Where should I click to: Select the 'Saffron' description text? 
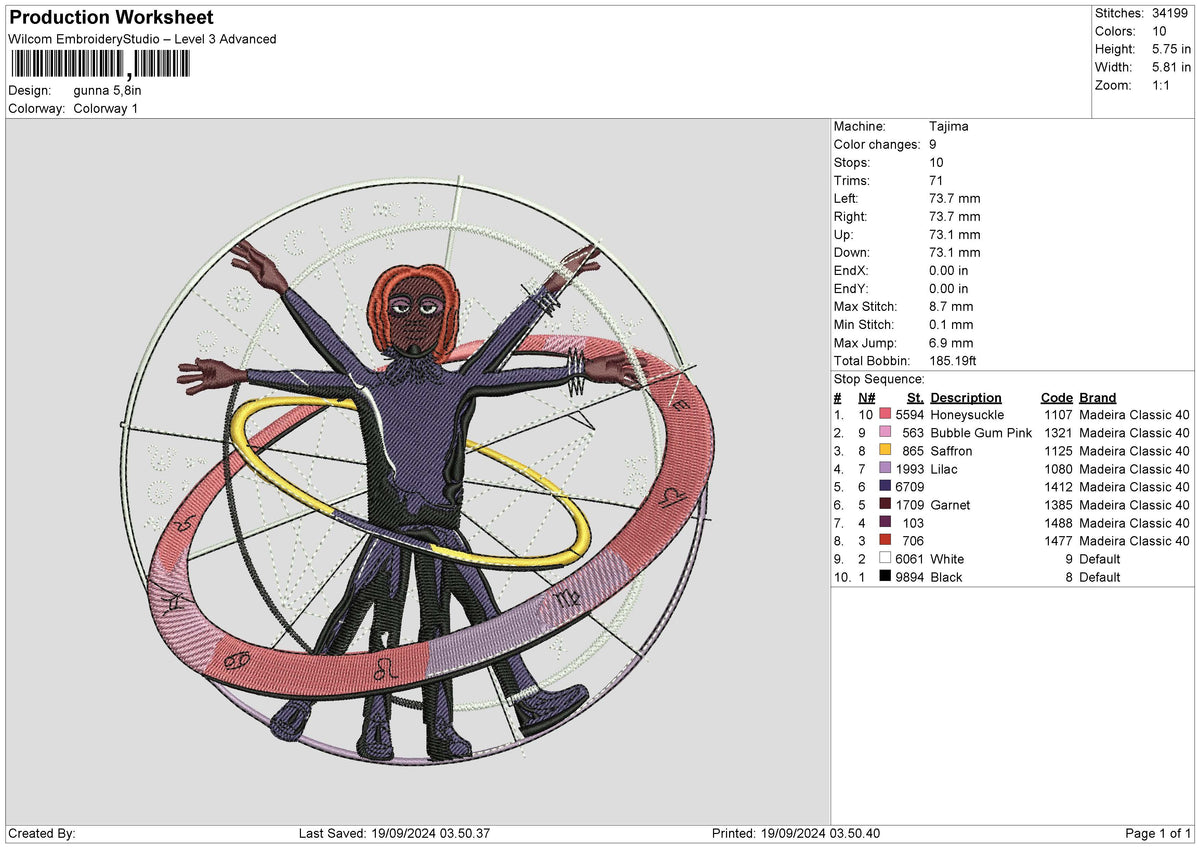[951, 451]
